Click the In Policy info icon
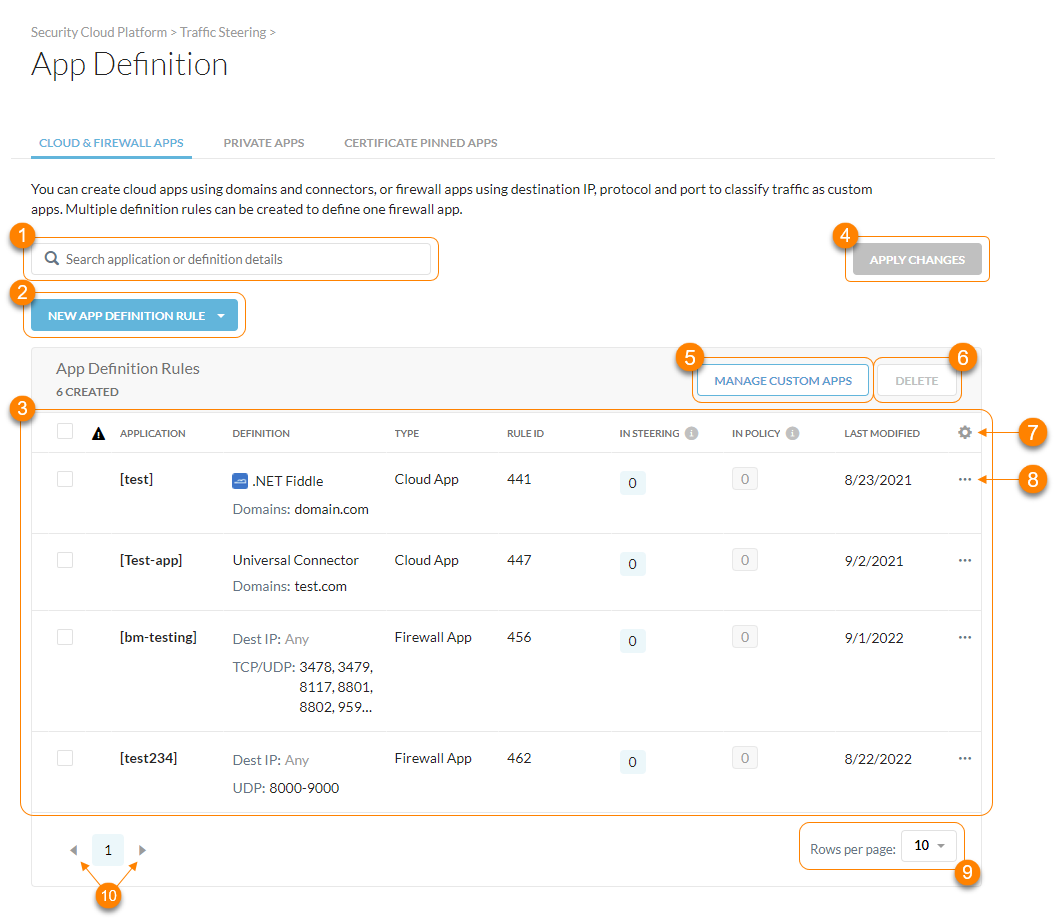Screen dimensions: 1054x919 pos(793,434)
